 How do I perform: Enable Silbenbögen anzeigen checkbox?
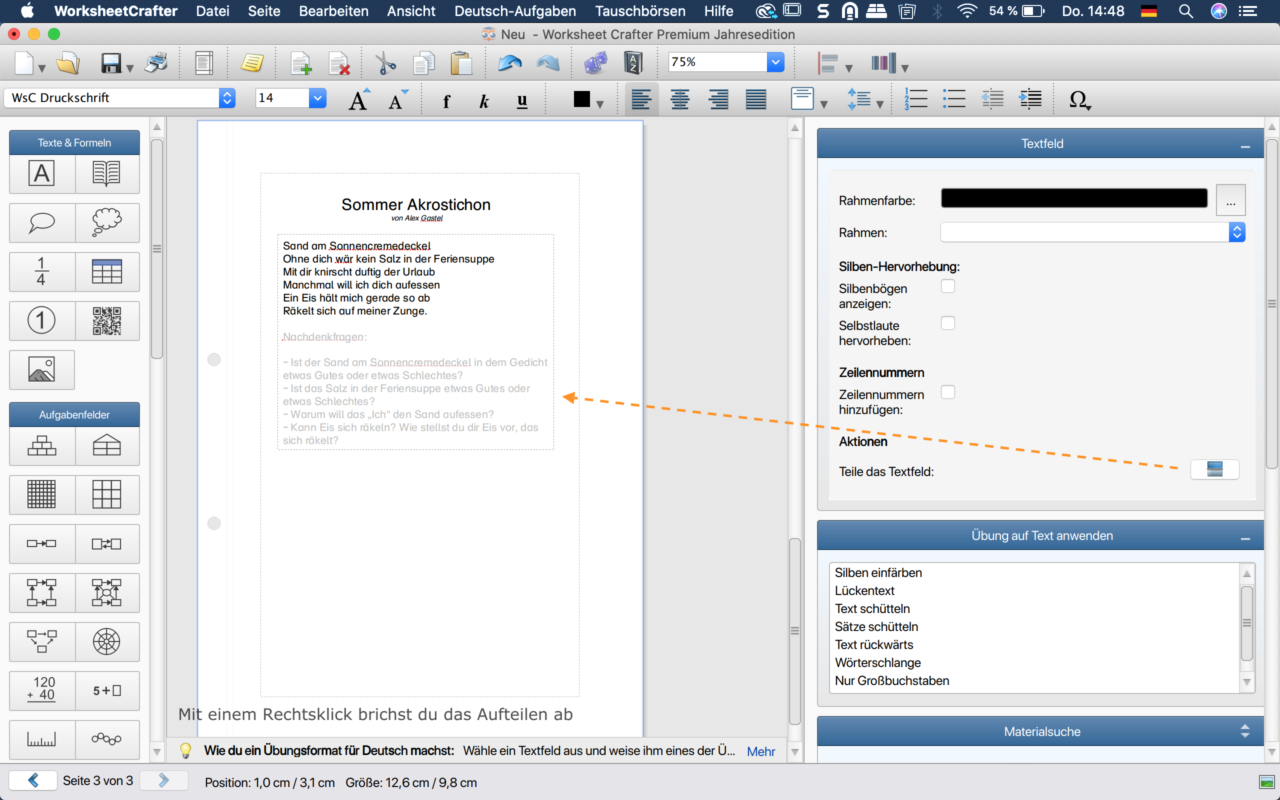coord(948,287)
